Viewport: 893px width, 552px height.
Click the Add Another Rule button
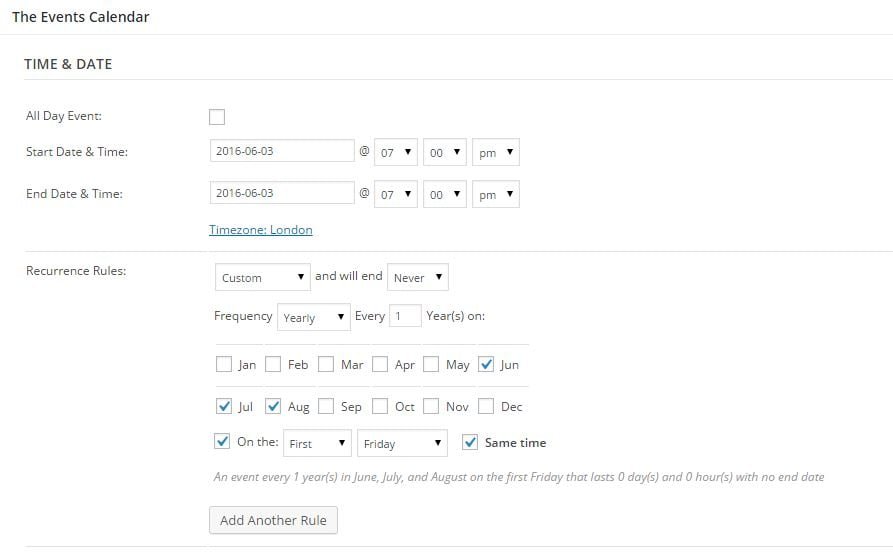274,520
